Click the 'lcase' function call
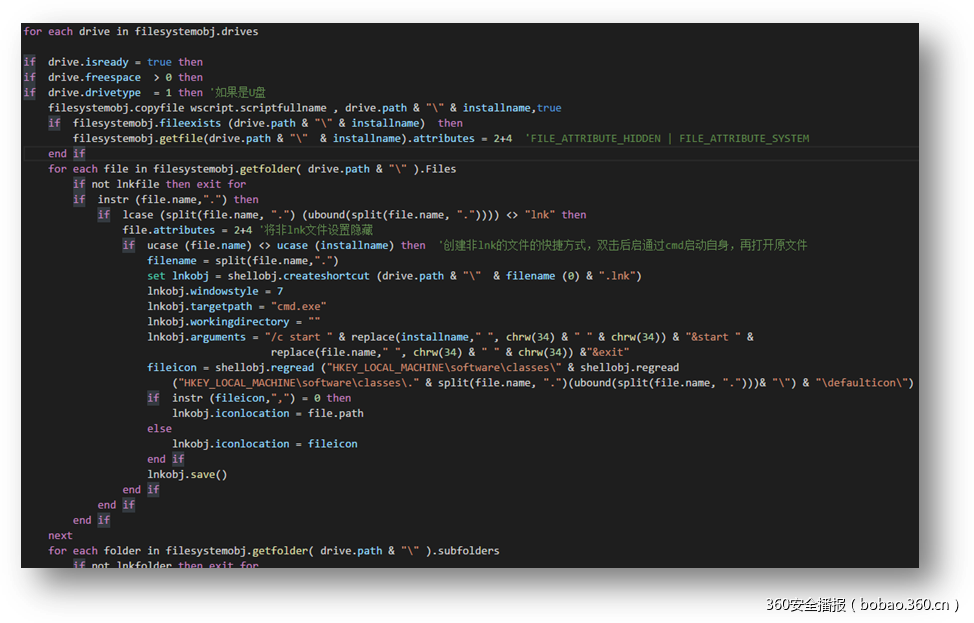Viewport: 974px width, 623px height. (138, 215)
